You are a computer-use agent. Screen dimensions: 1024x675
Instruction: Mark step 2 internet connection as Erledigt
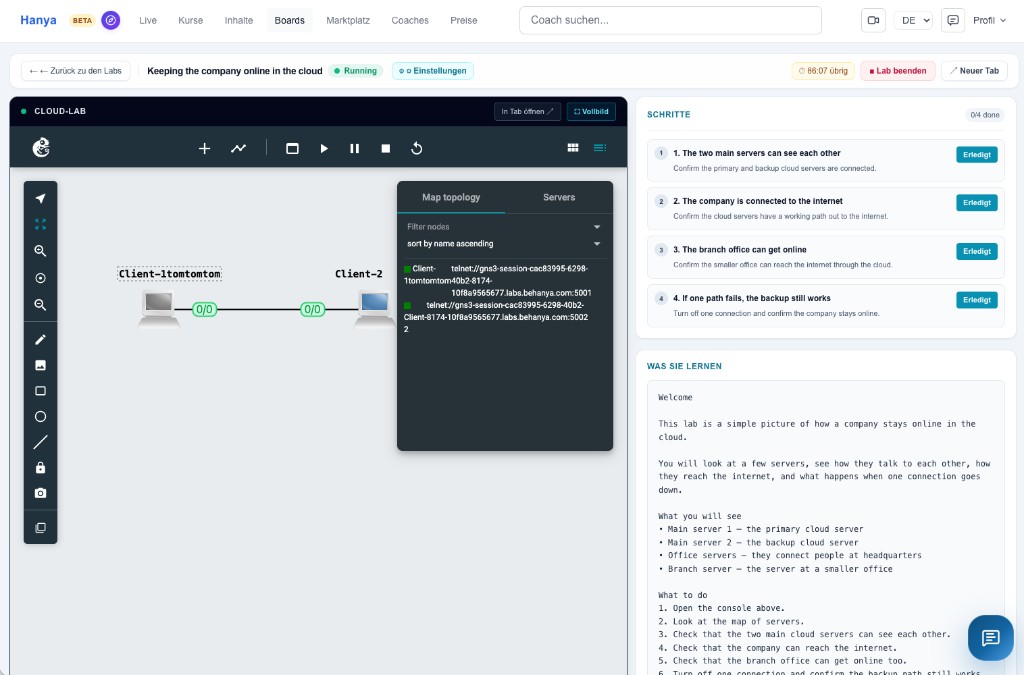pos(976,203)
